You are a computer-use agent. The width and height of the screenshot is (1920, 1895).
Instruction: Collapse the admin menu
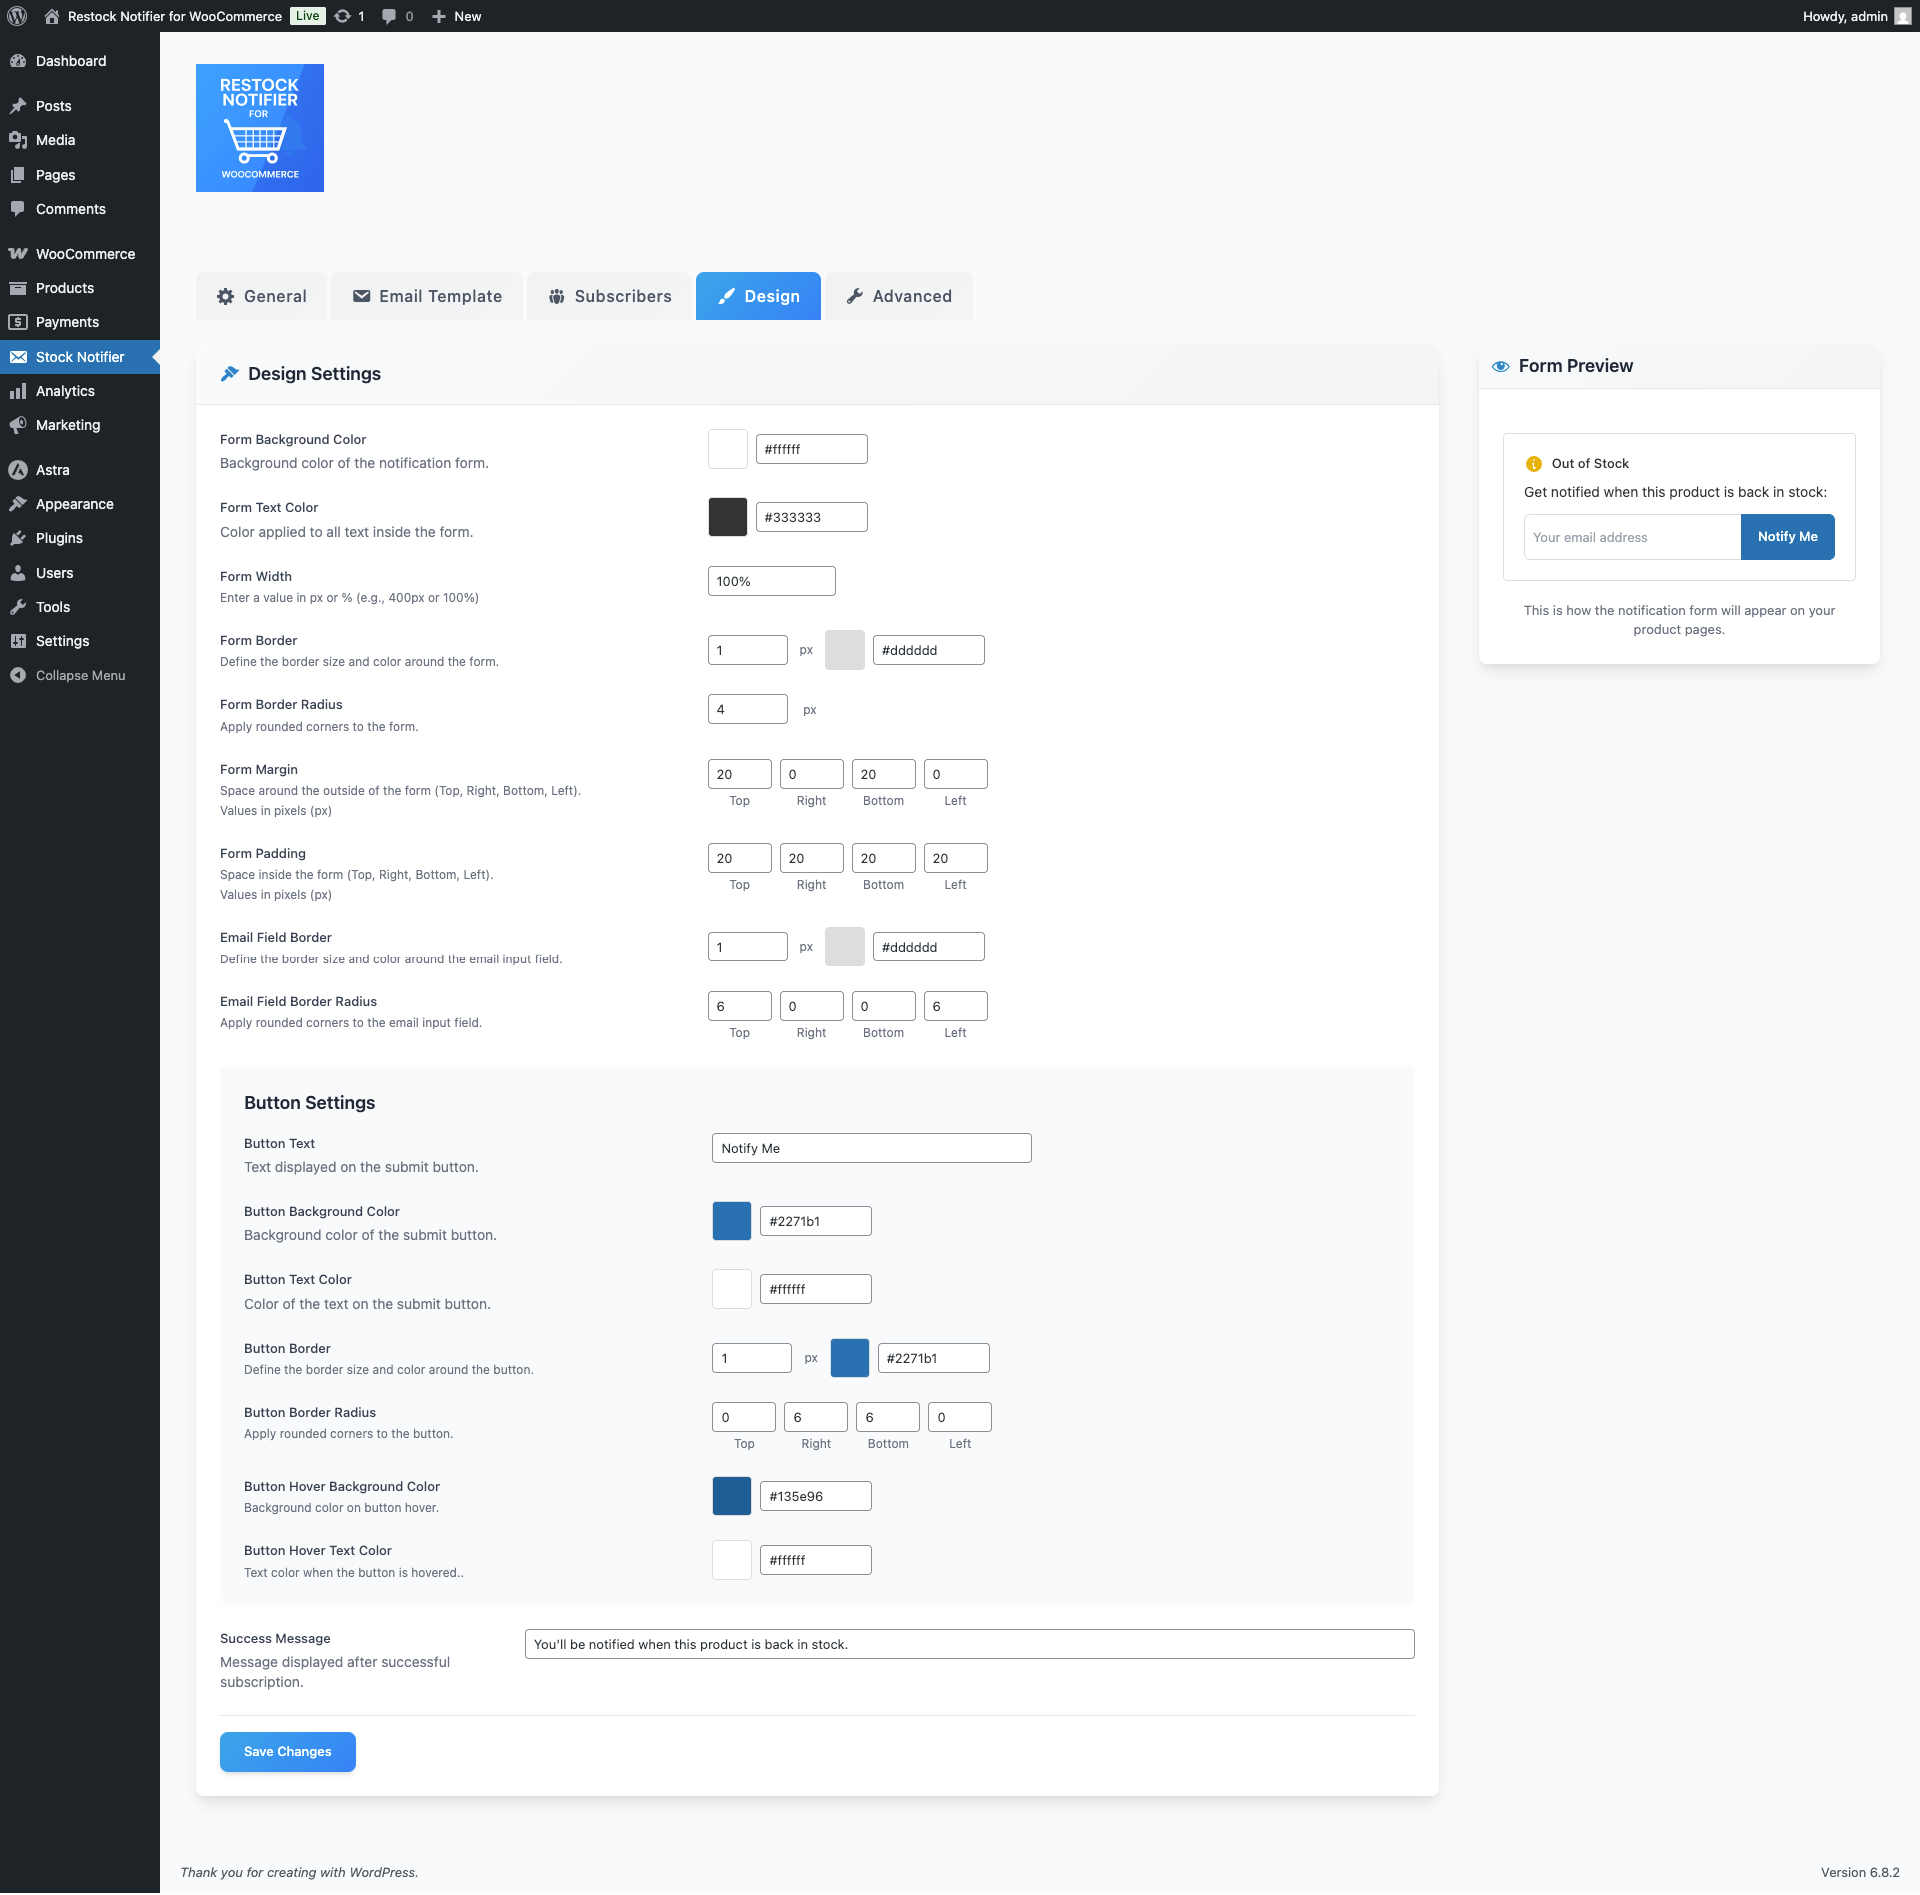[x=80, y=675]
